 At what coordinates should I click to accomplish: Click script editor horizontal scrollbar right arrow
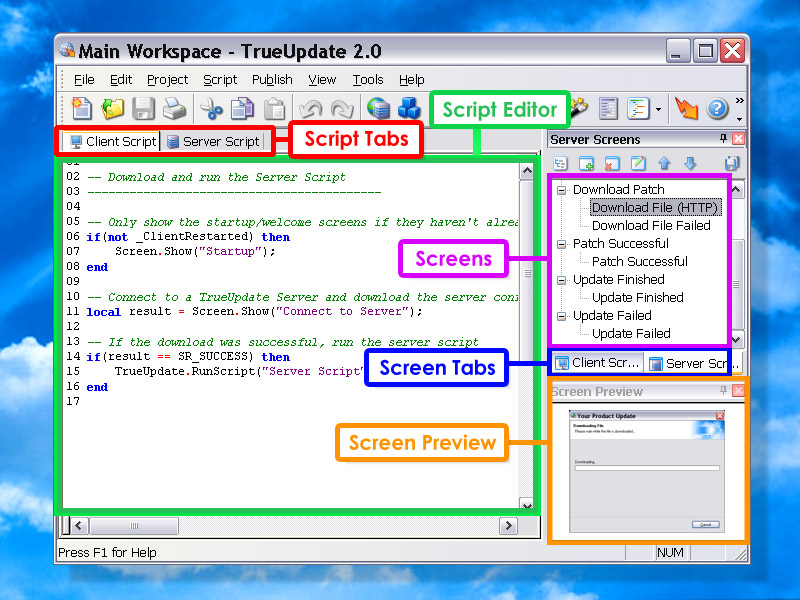[x=508, y=526]
